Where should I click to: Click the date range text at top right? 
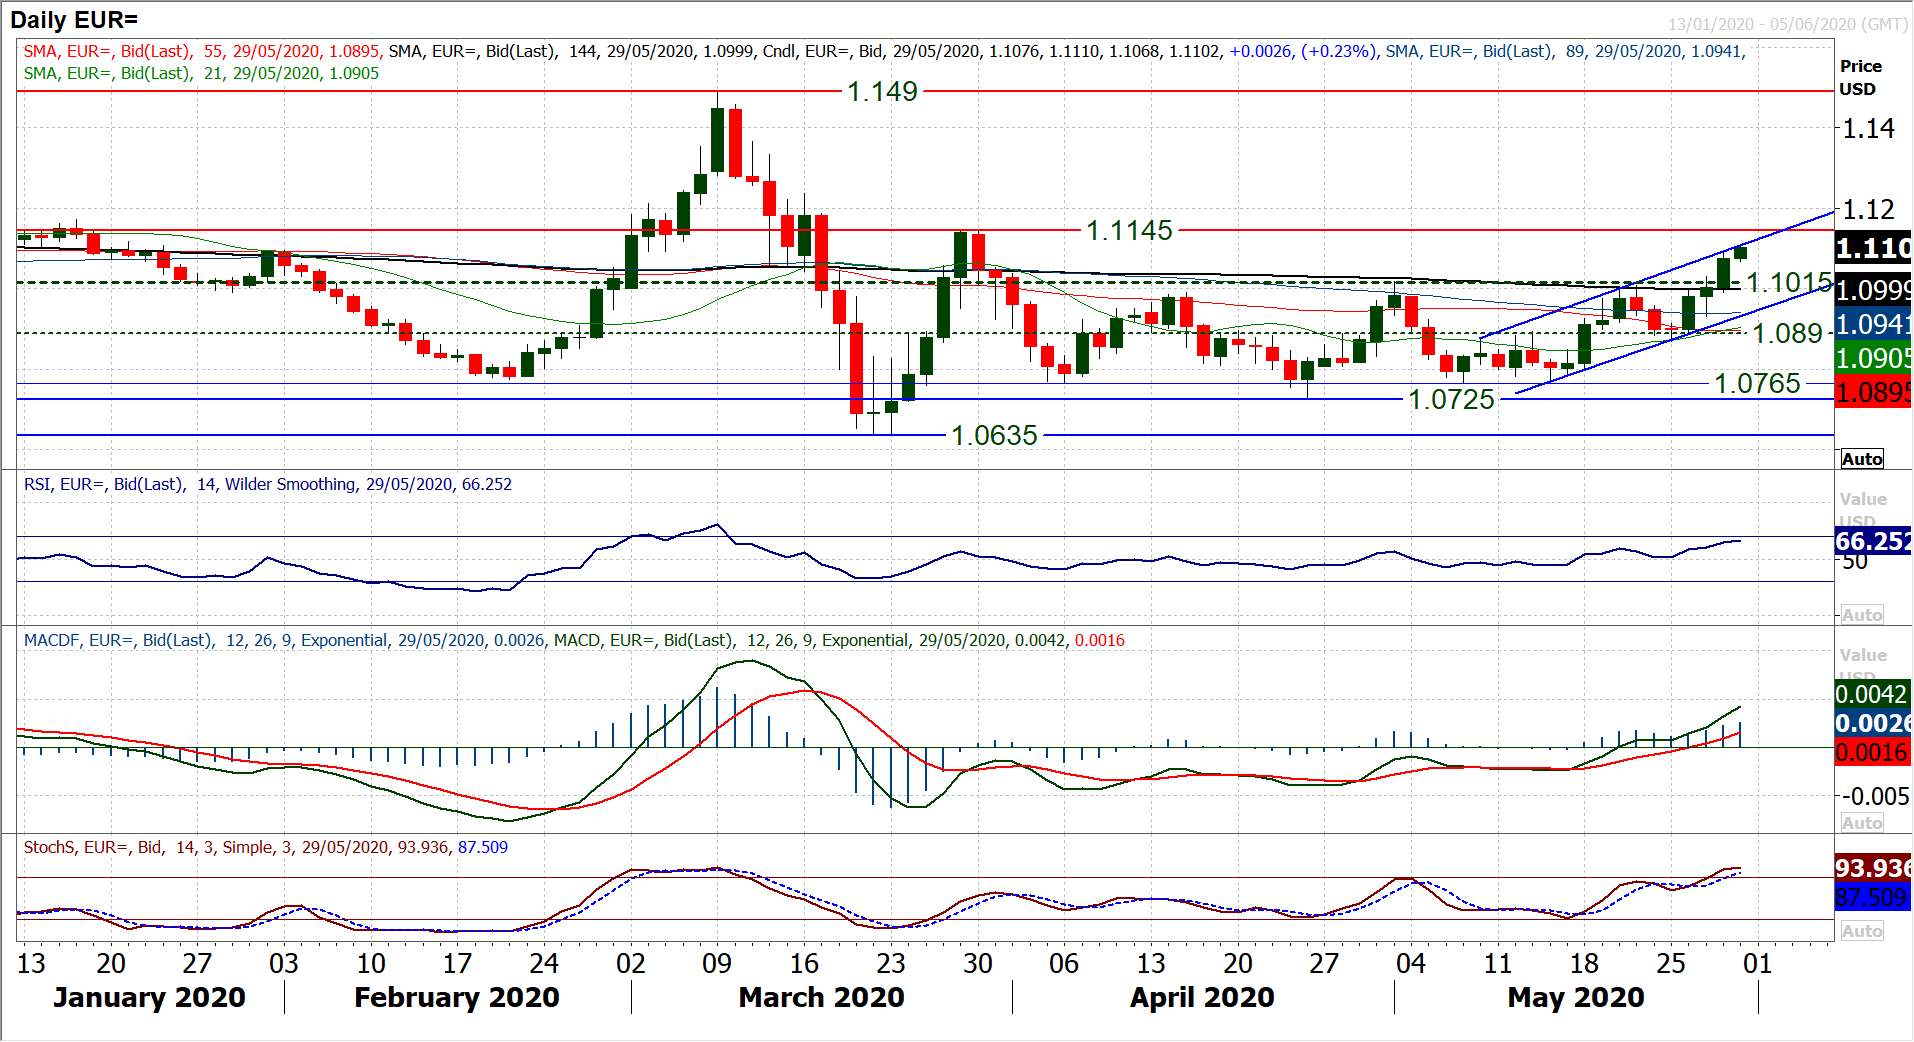click(x=1787, y=24)
